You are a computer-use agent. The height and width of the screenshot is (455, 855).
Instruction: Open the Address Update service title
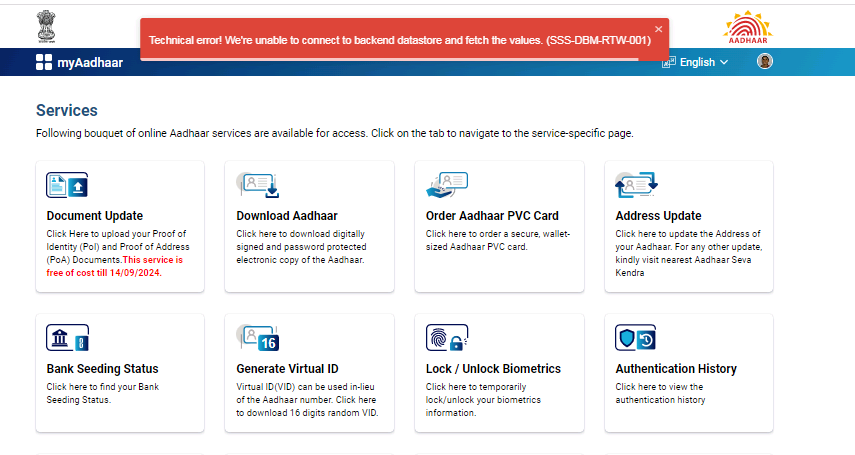click(x=659, y=215)
